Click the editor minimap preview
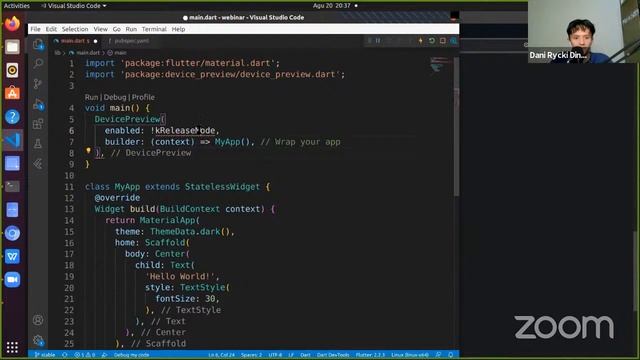 tap(440, 64)
